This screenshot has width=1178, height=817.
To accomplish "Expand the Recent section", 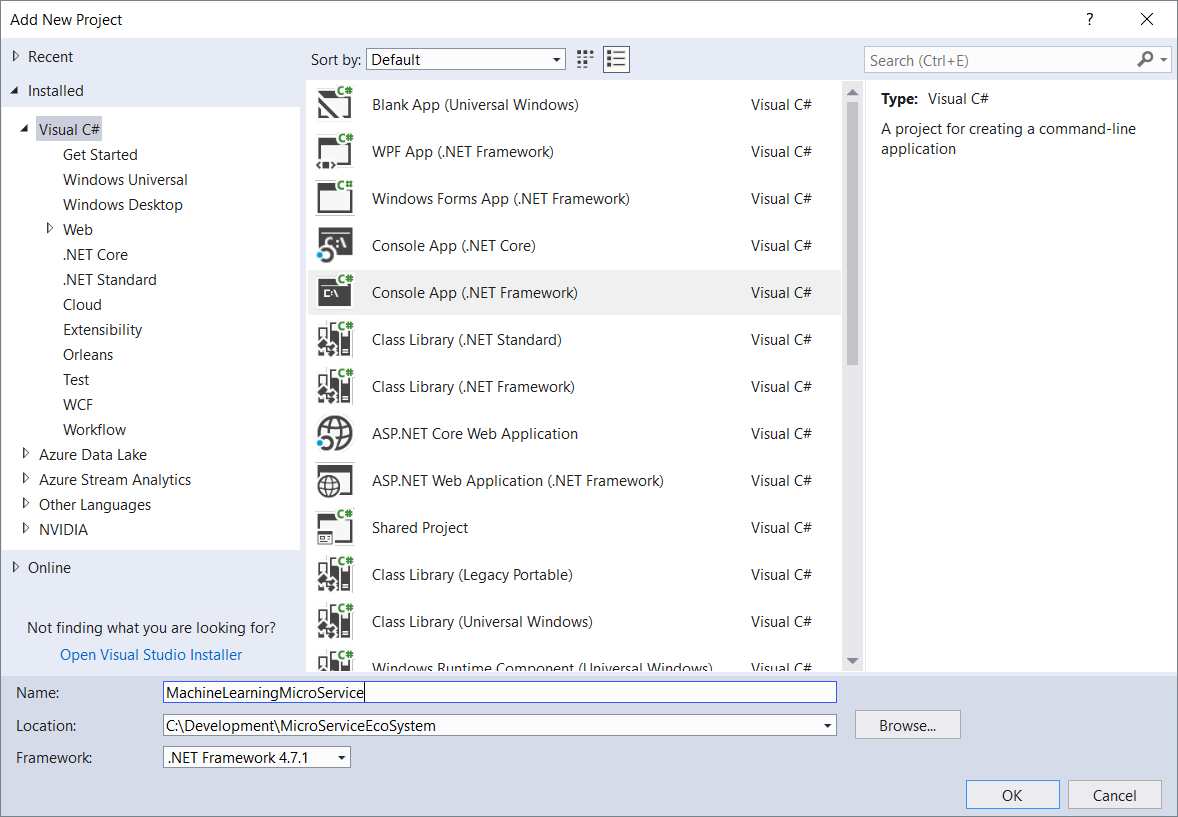I will [x=16, y=56].
